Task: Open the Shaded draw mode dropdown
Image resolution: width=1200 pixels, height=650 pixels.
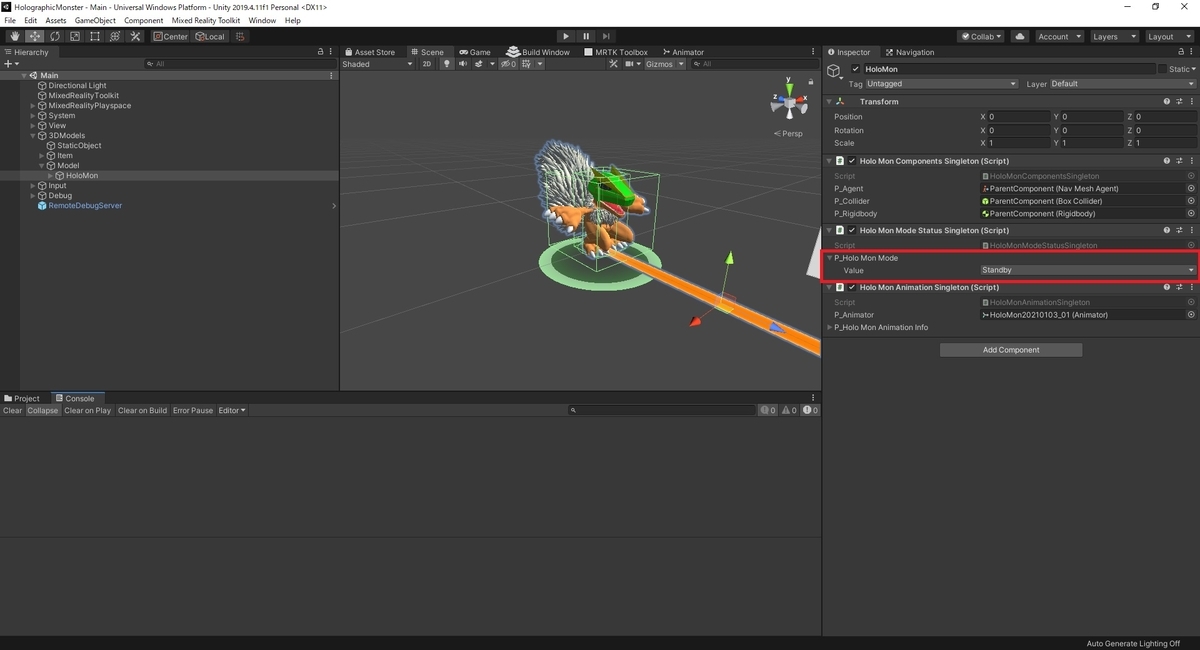Action: (x=377, y=64)
